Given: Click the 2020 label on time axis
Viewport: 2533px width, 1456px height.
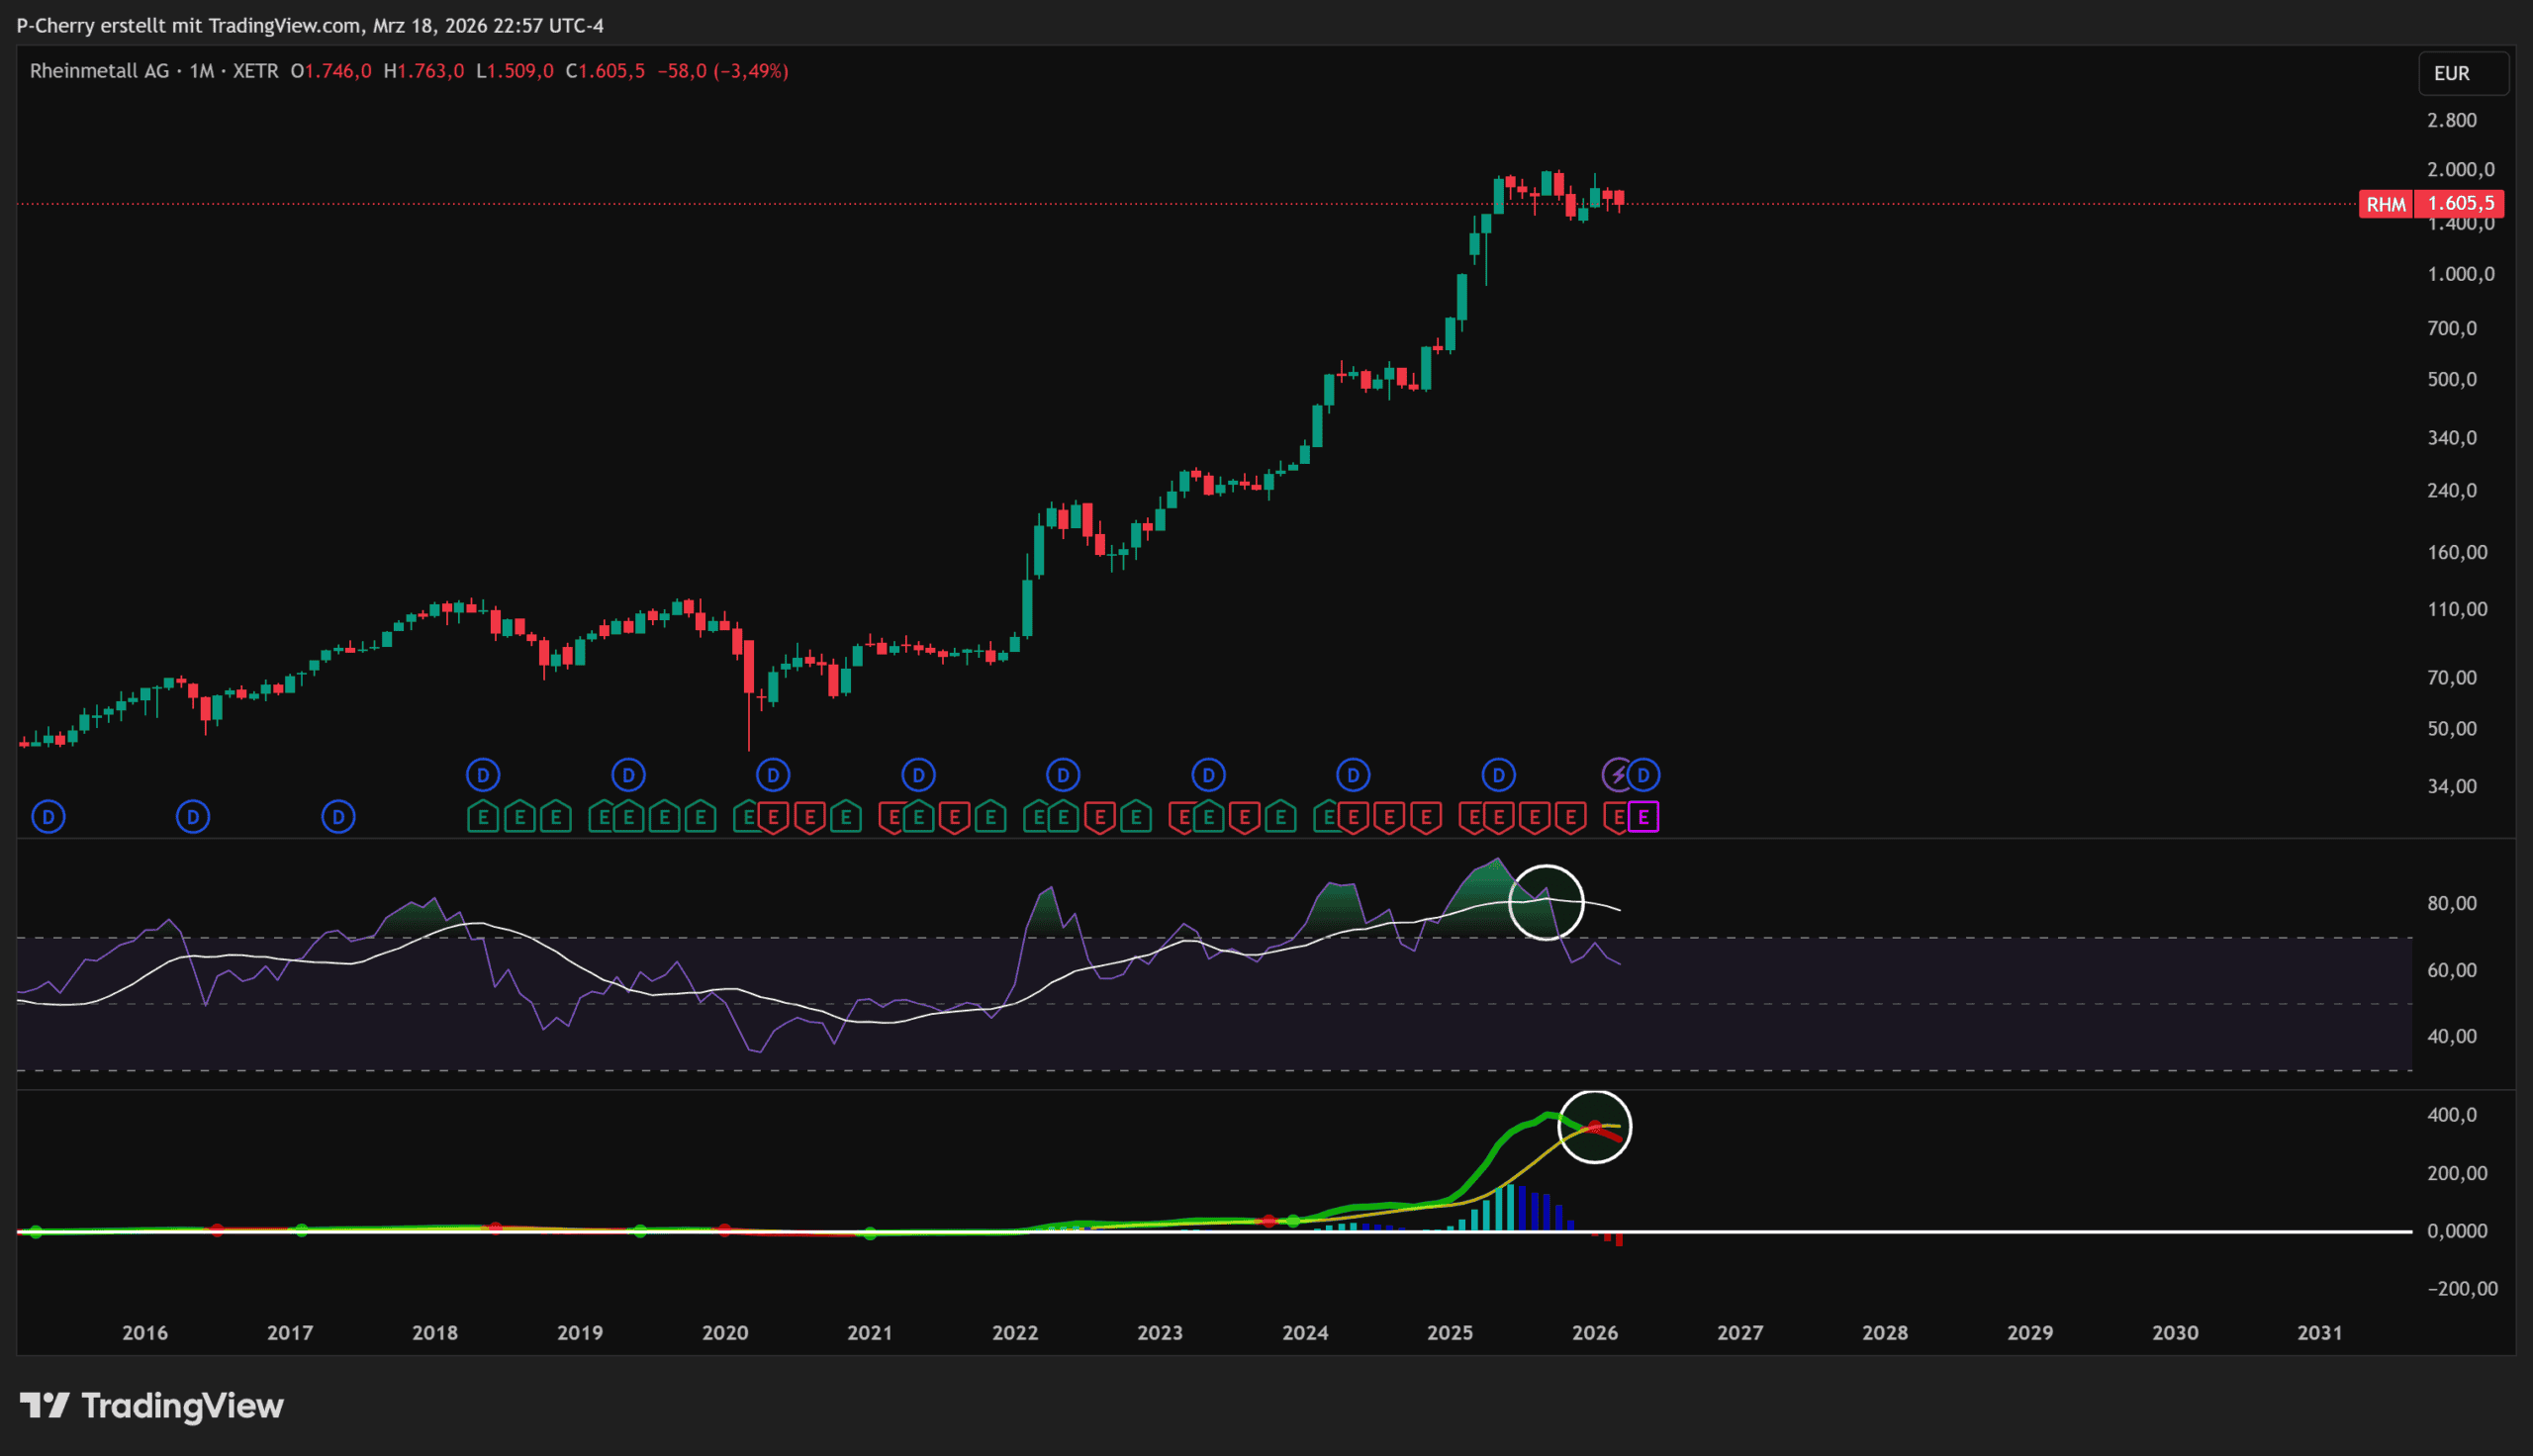Looking at the screenshot, I should pyautogui.click(x=724, y=1332).
